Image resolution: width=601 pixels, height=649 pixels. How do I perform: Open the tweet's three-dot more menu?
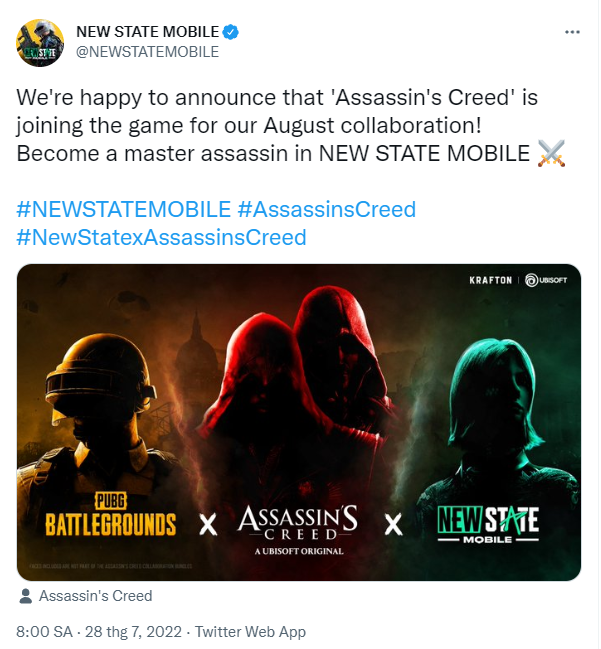572,32
